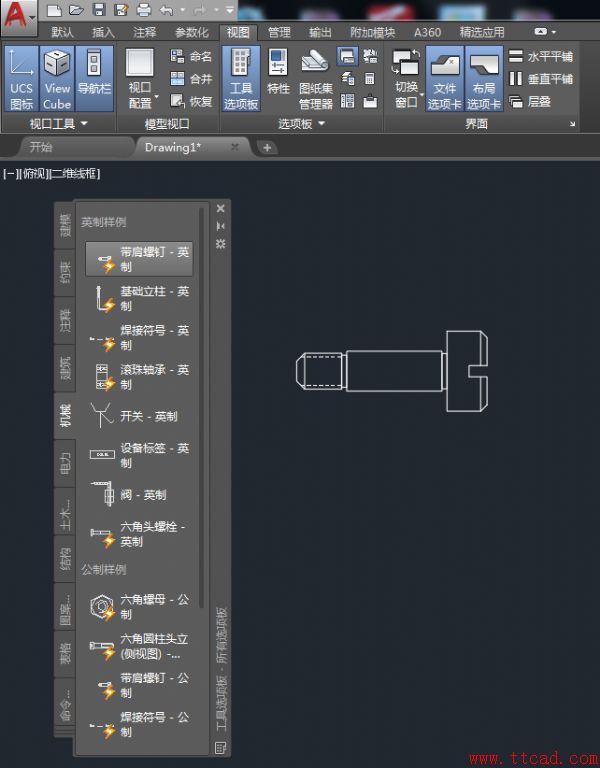Switch to the 附加模块 ribbon tab
This screenshot has width=600, height=768.
[372, 32]
